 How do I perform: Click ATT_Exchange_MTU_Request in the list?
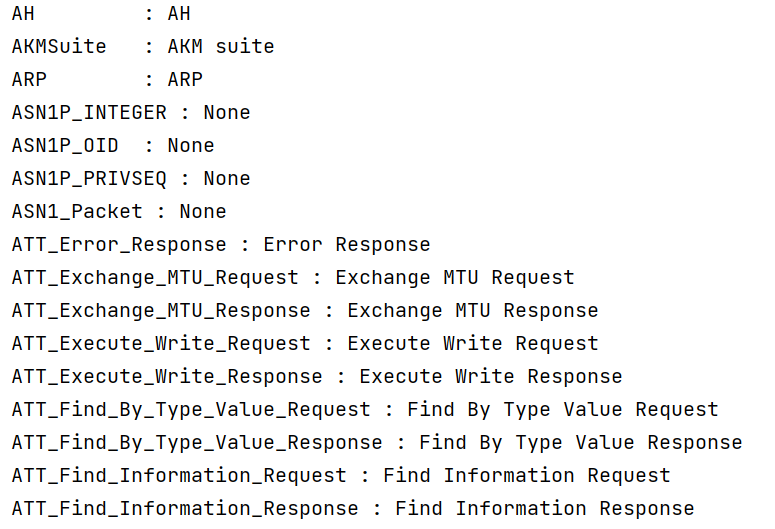[x=155, y=278]
